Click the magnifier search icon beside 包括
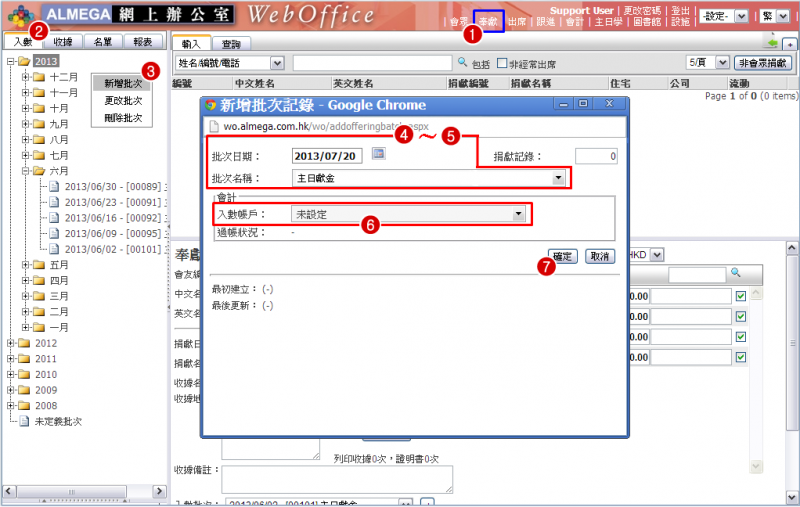The height and width of the screenshot is (507, 800). [x=462, y=62]
